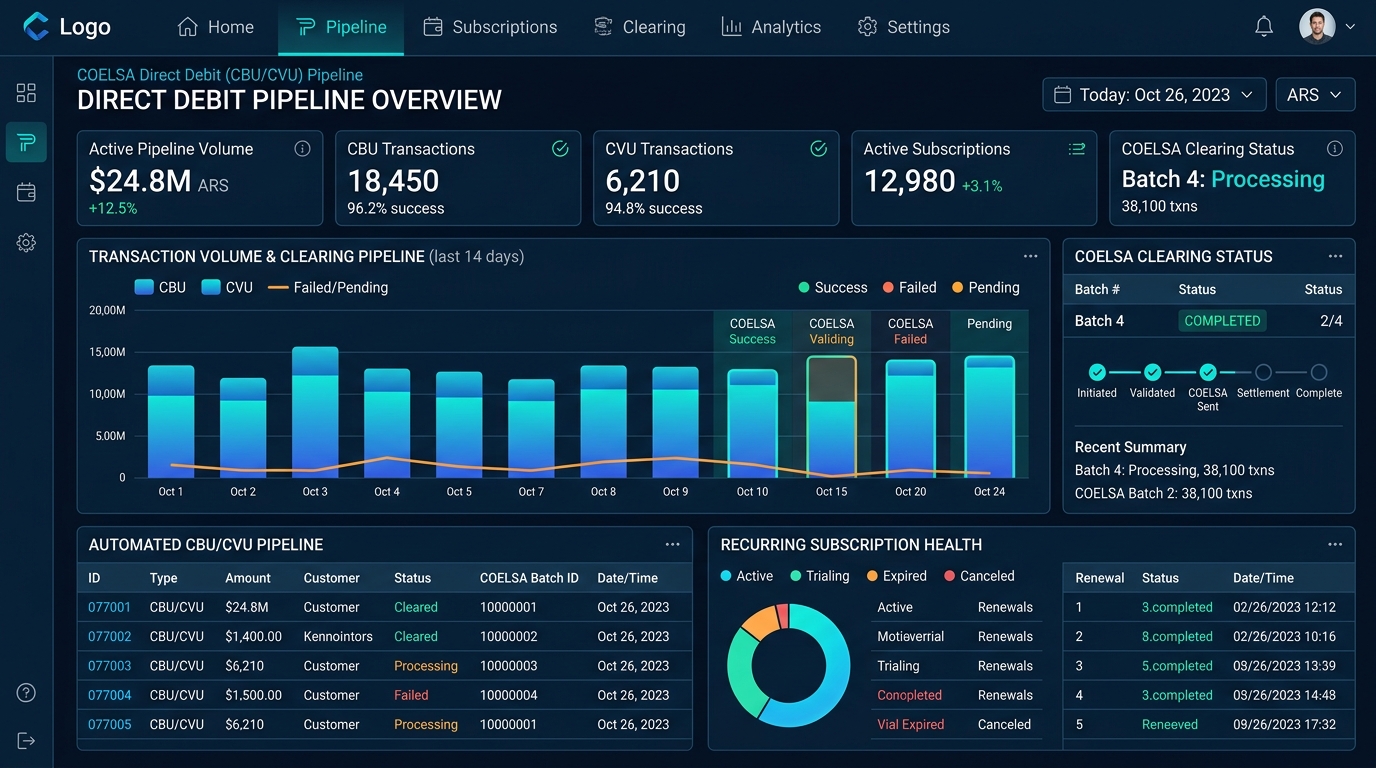Click the Settlement step in clearing progress
1376x768 pixels.
1263,372
